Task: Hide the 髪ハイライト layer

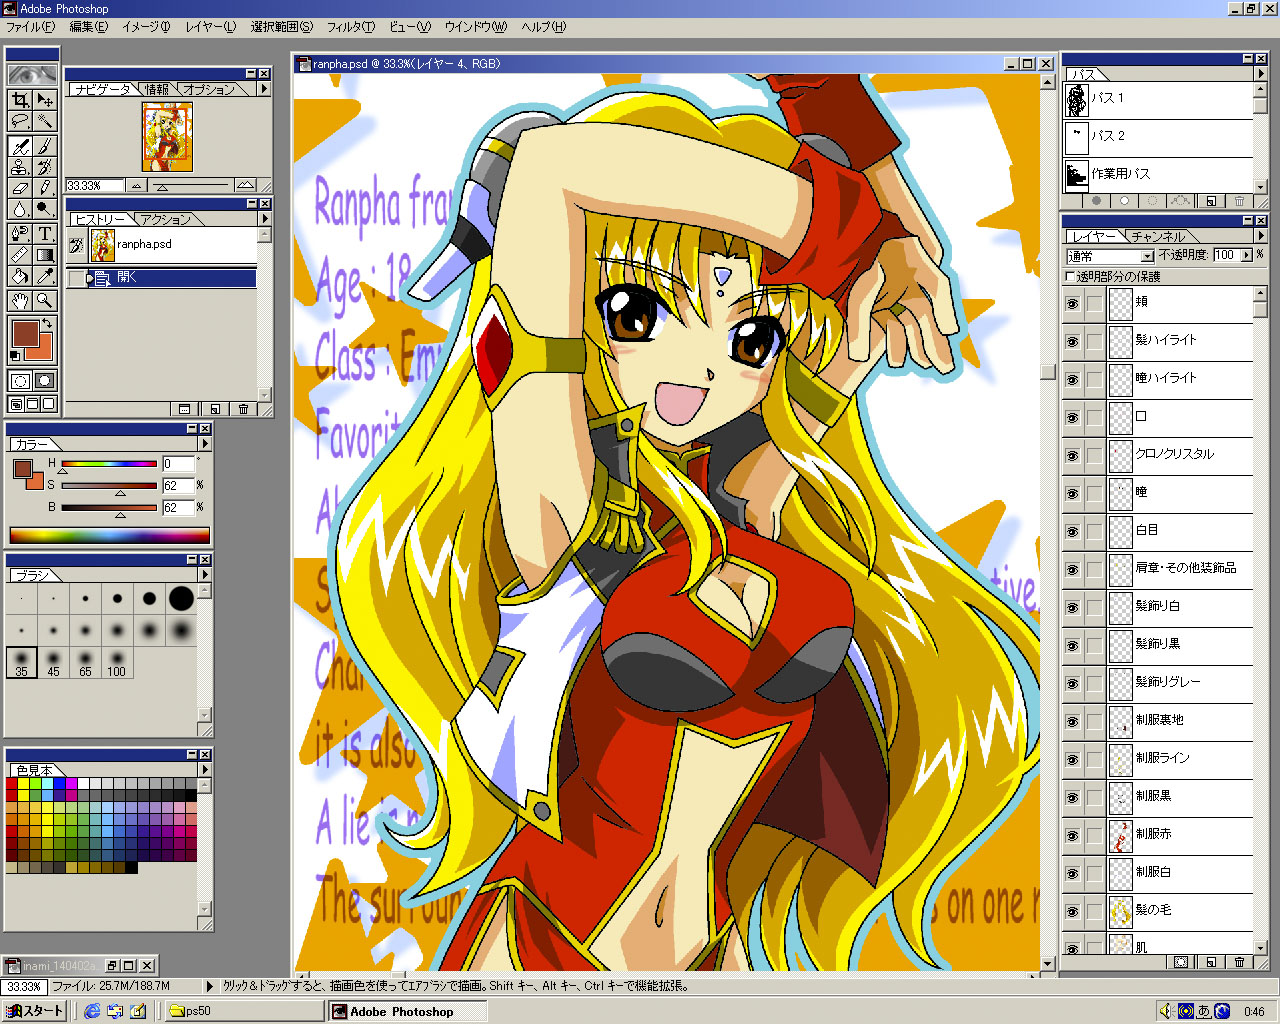Action: point(1072,340)
